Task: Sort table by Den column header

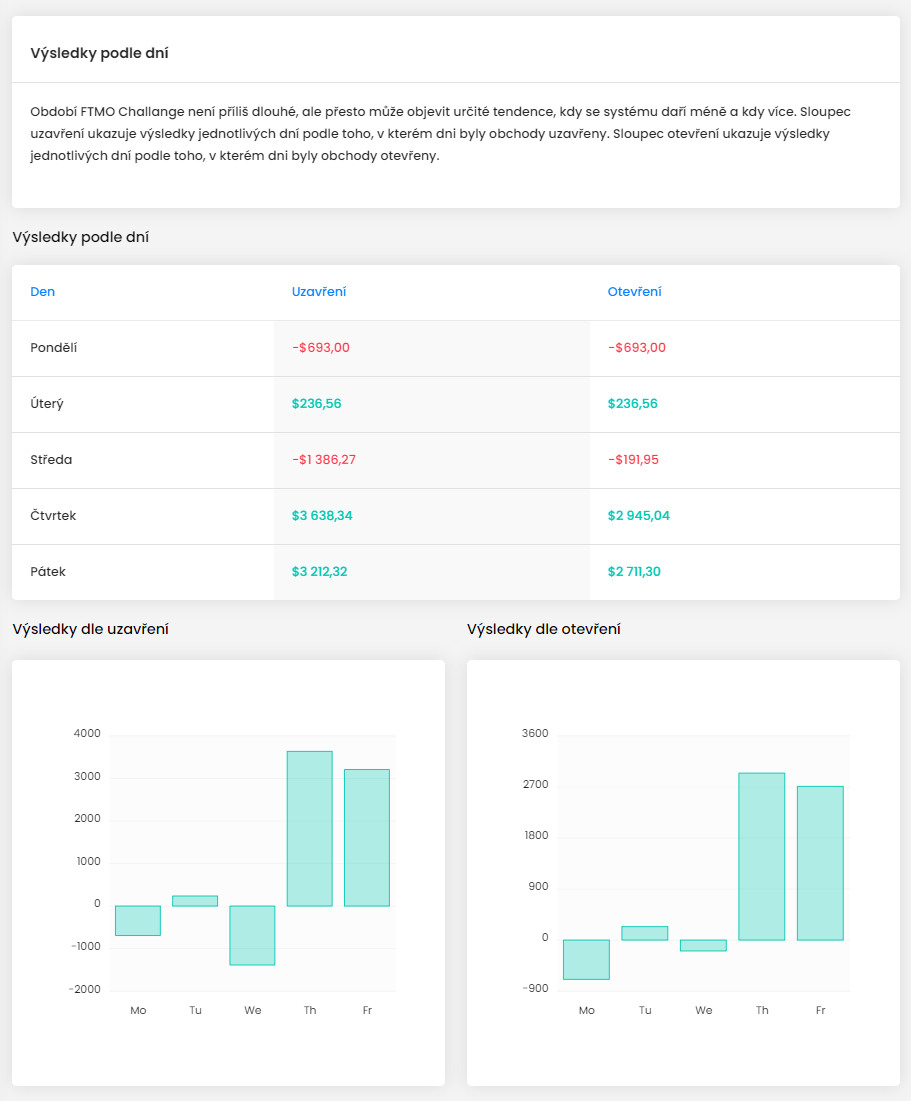Action: 42,291
